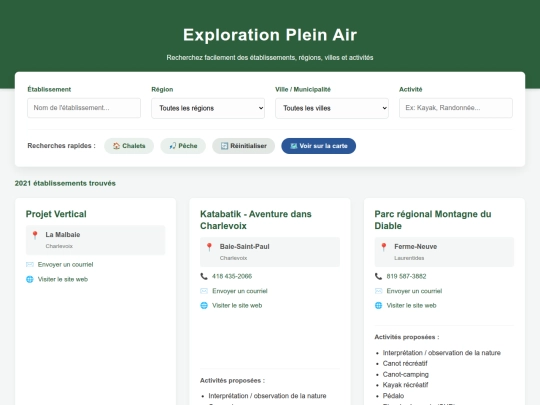The height and width of the screenshot is (405, 540).
Task: Click the house icon on the Chalets chip
Action: (116, 146)
